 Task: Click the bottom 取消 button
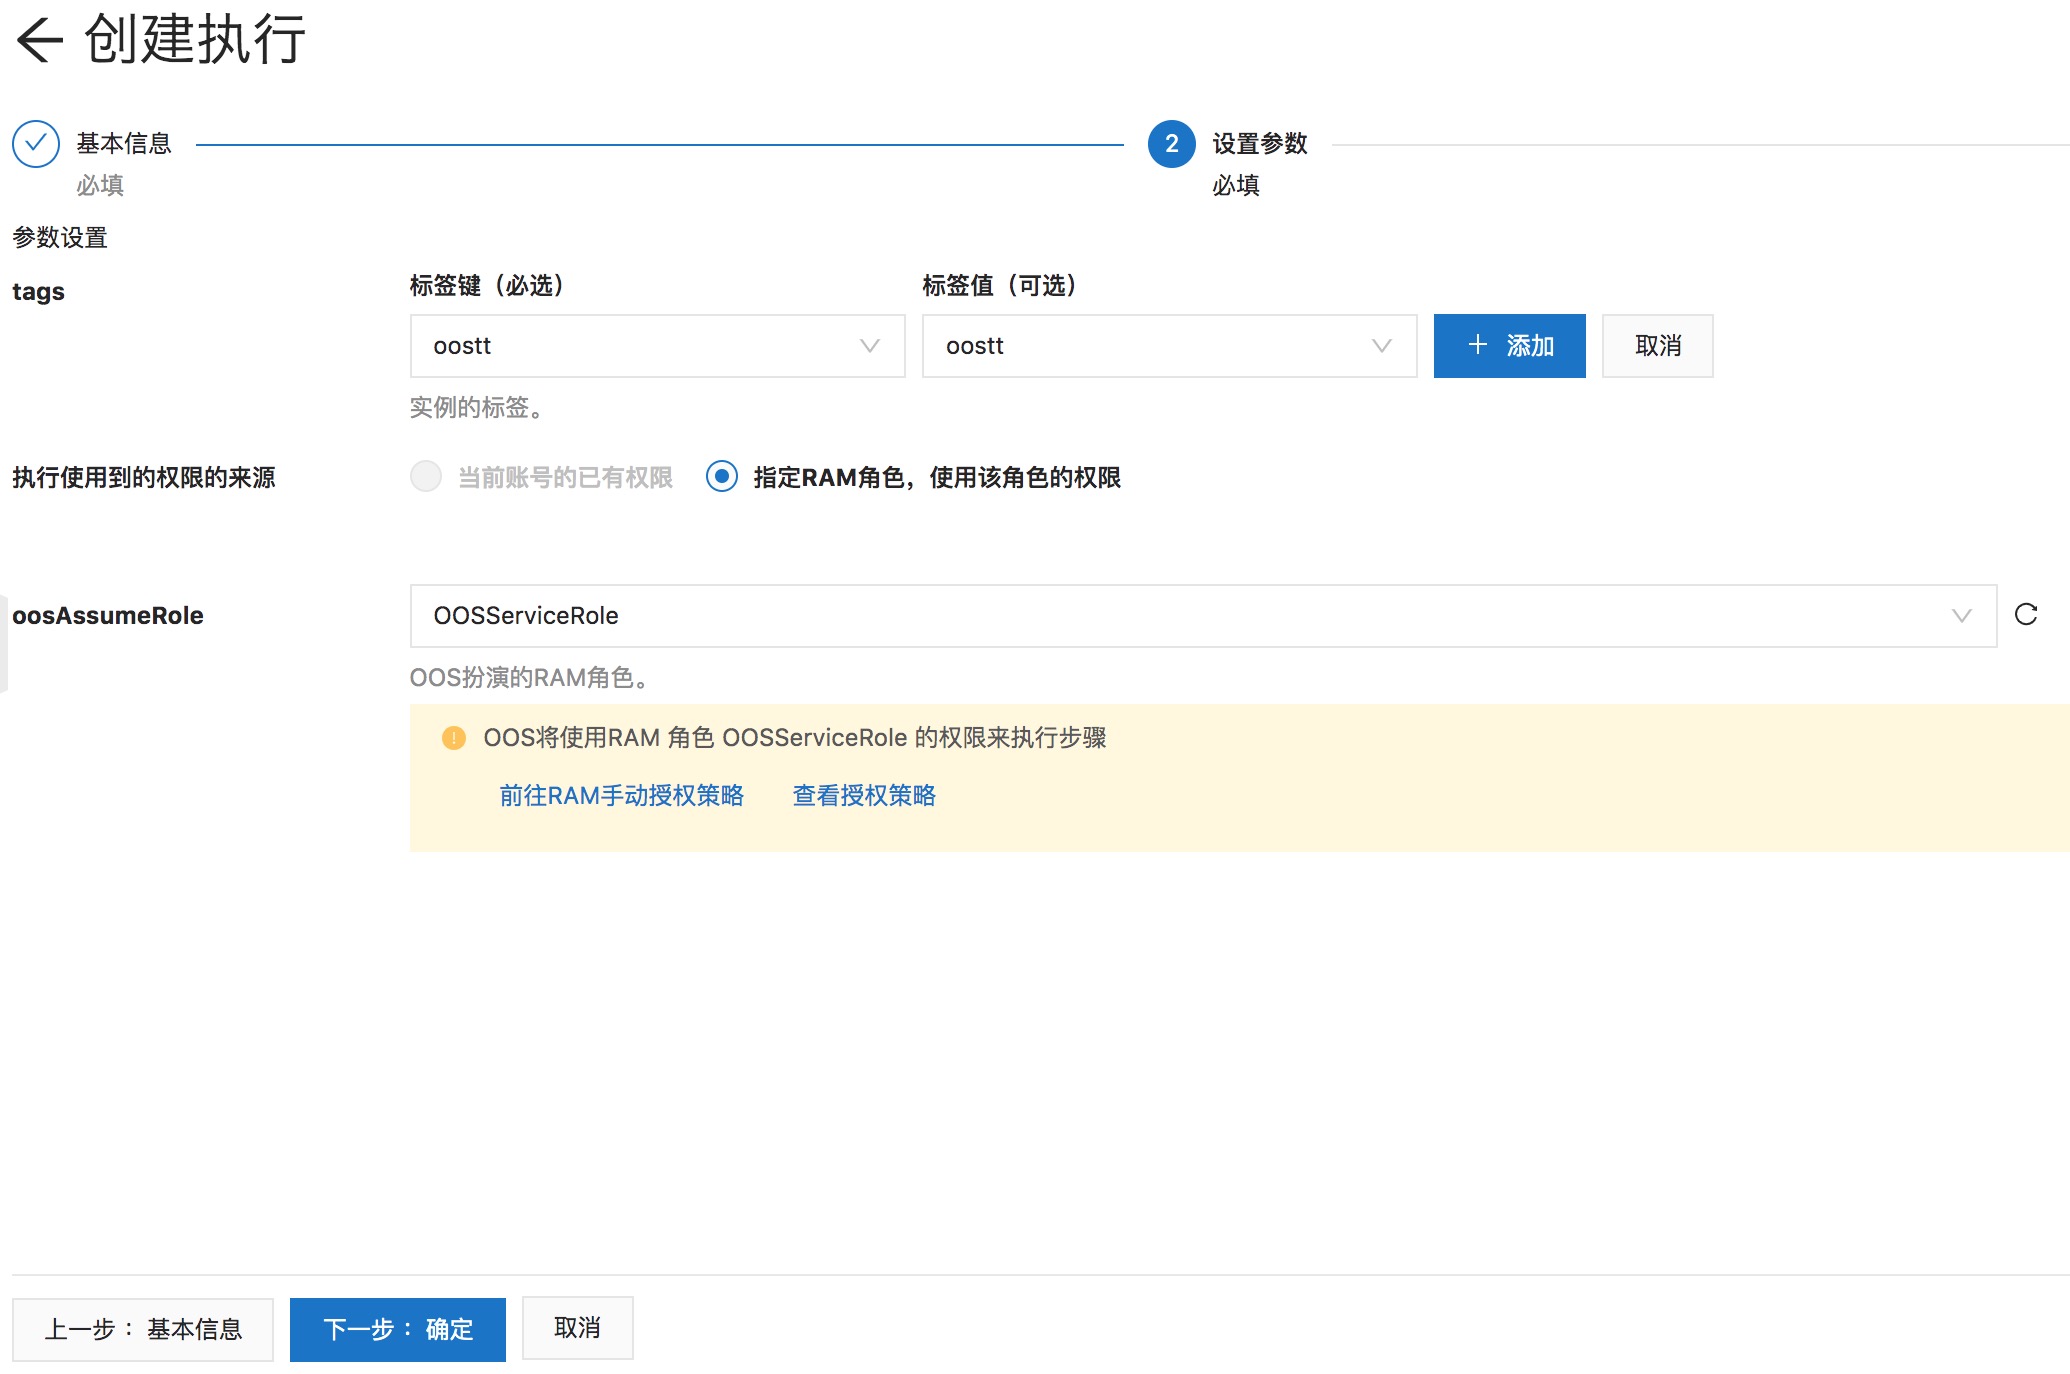click(x=577, y=1328)
